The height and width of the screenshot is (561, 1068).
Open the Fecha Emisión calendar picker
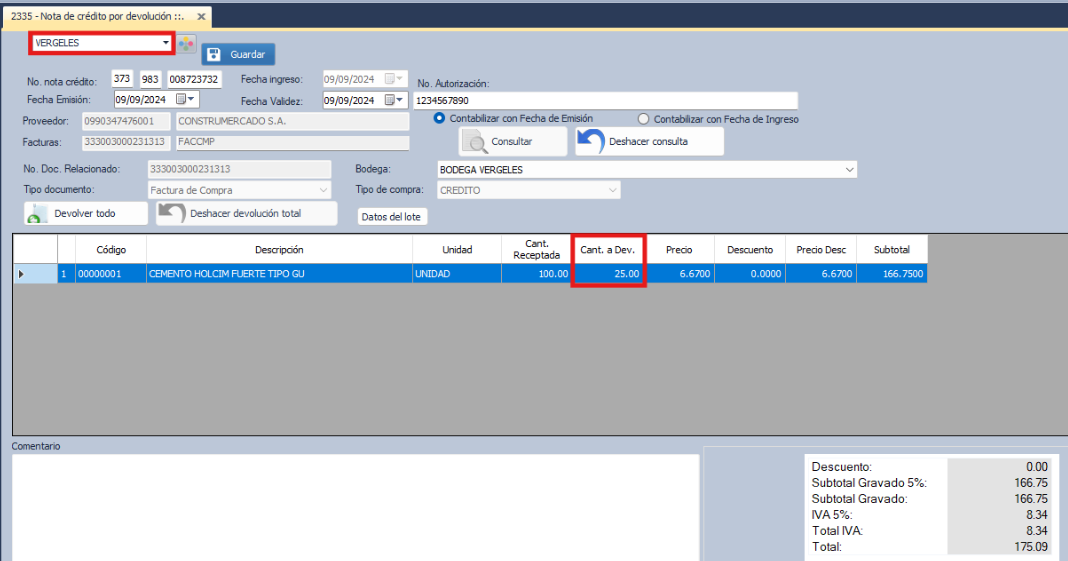coord(185,100)
